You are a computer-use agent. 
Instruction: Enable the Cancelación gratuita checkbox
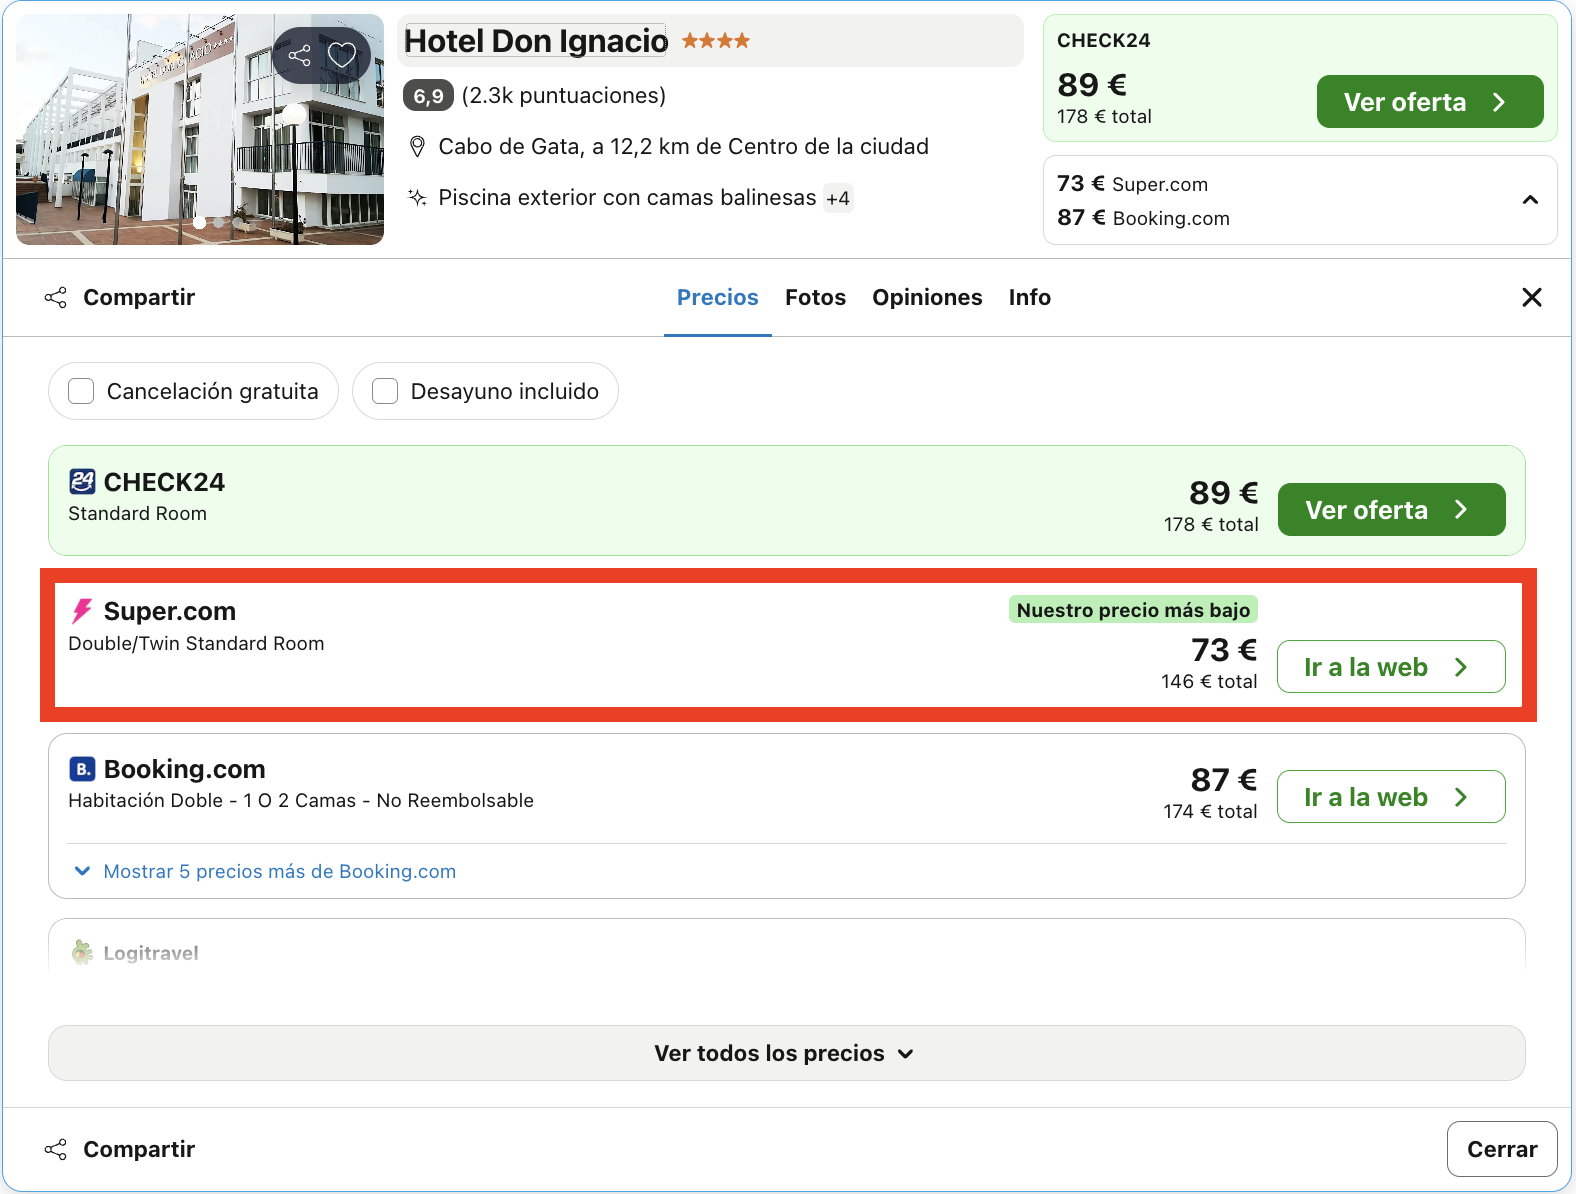coord(81,391)
